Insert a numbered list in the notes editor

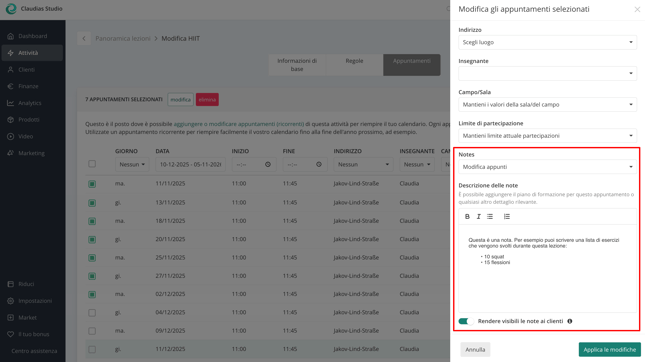[507, 216]
